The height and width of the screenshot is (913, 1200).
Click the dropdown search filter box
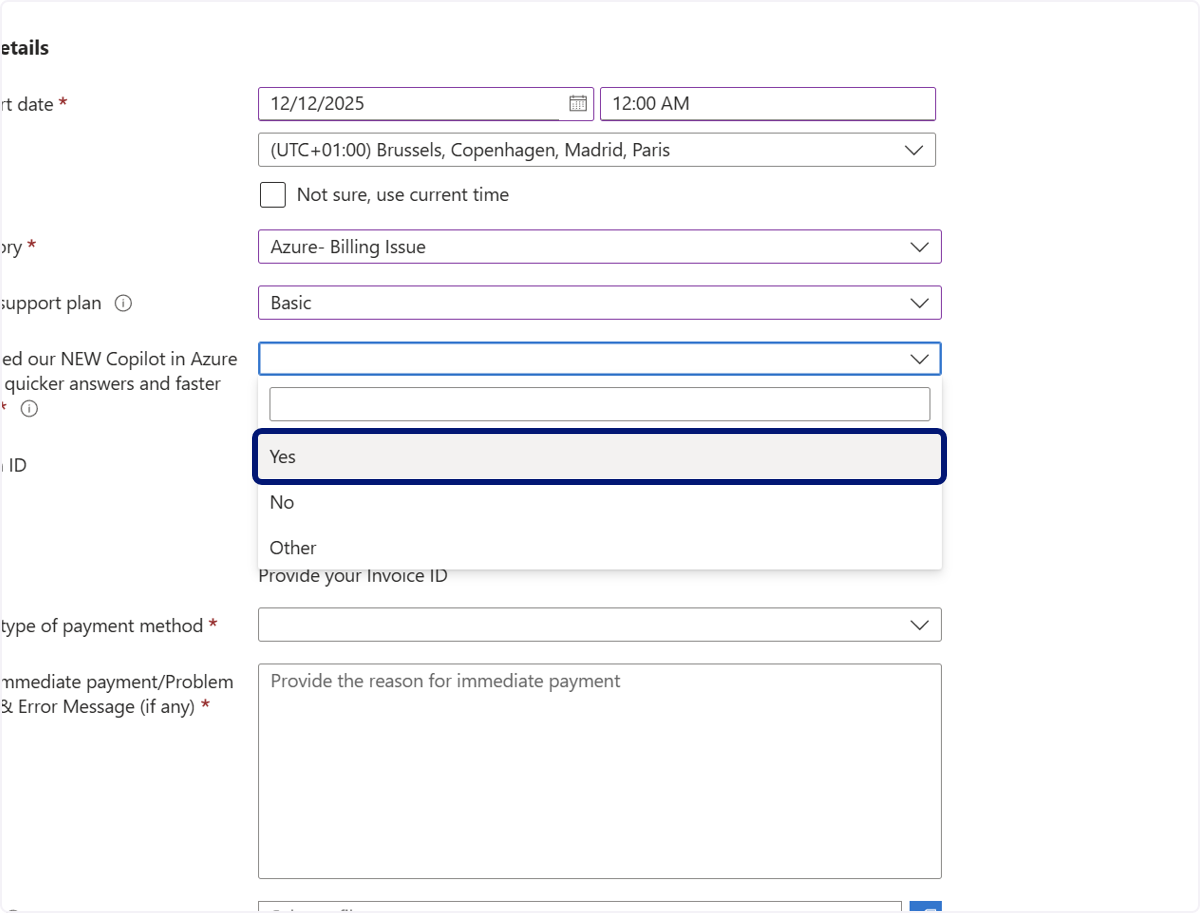point(600,404)
